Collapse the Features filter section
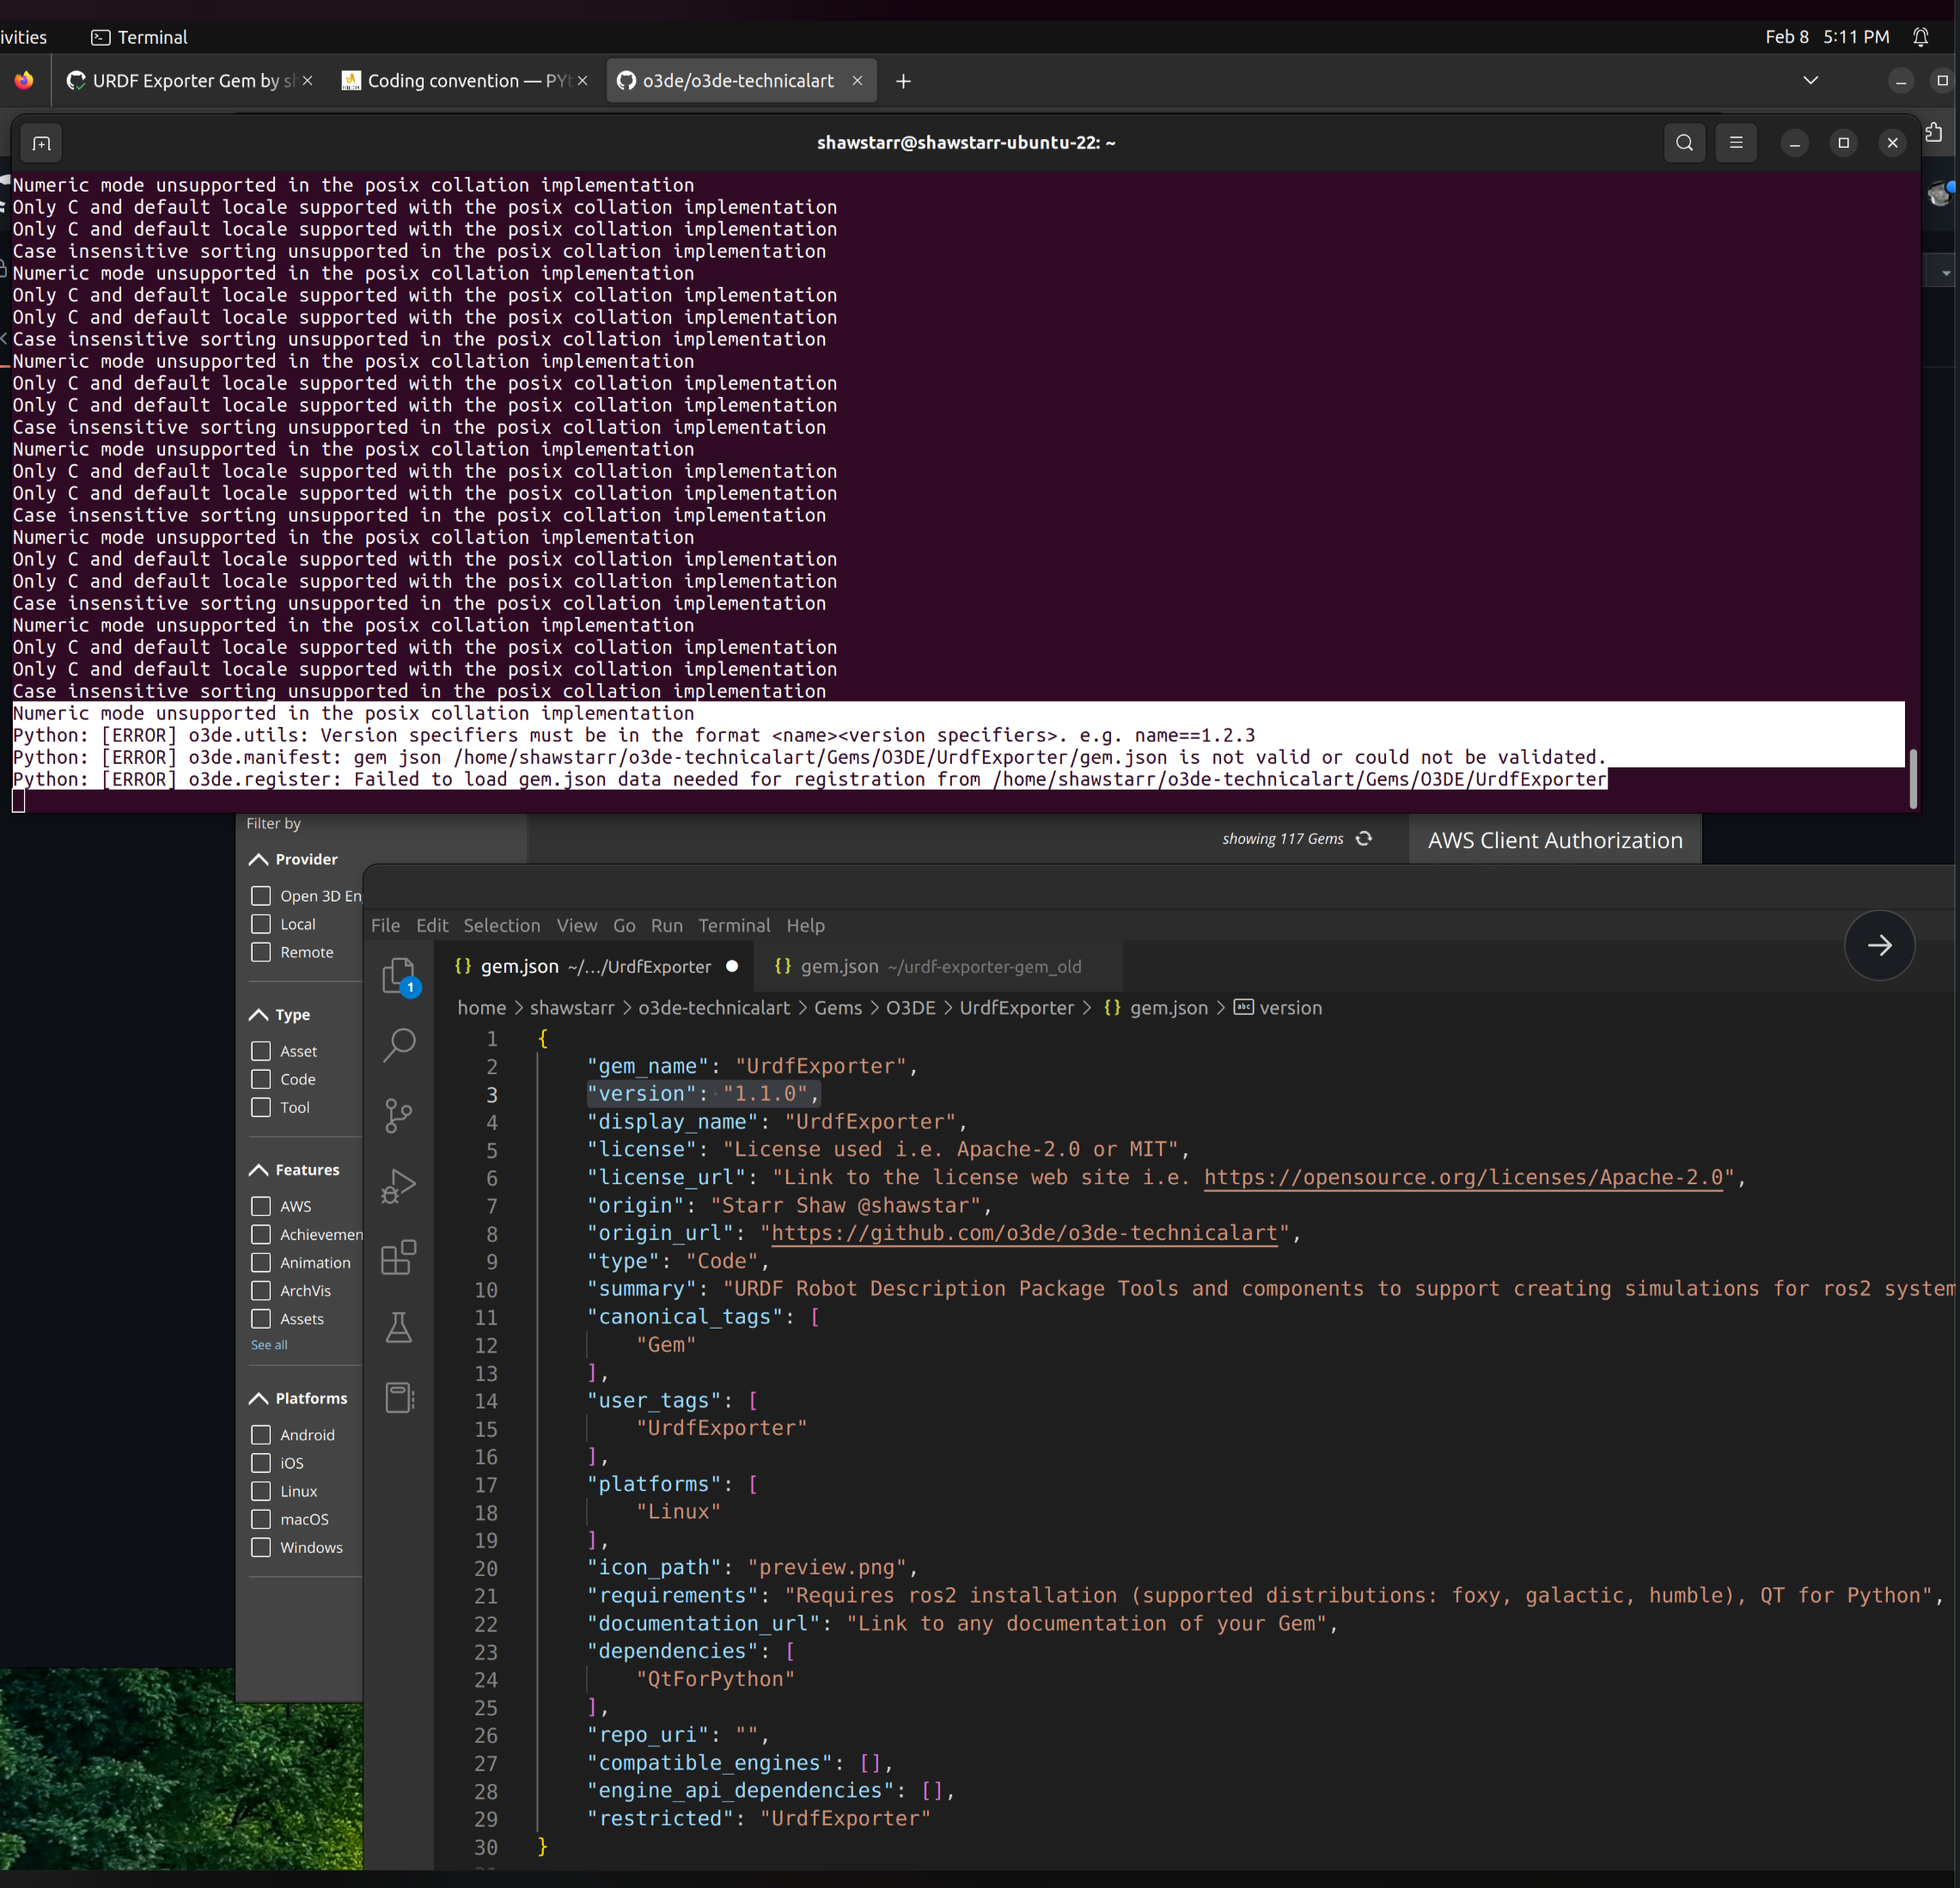 pyautogui.click(x=258, y=1169)
